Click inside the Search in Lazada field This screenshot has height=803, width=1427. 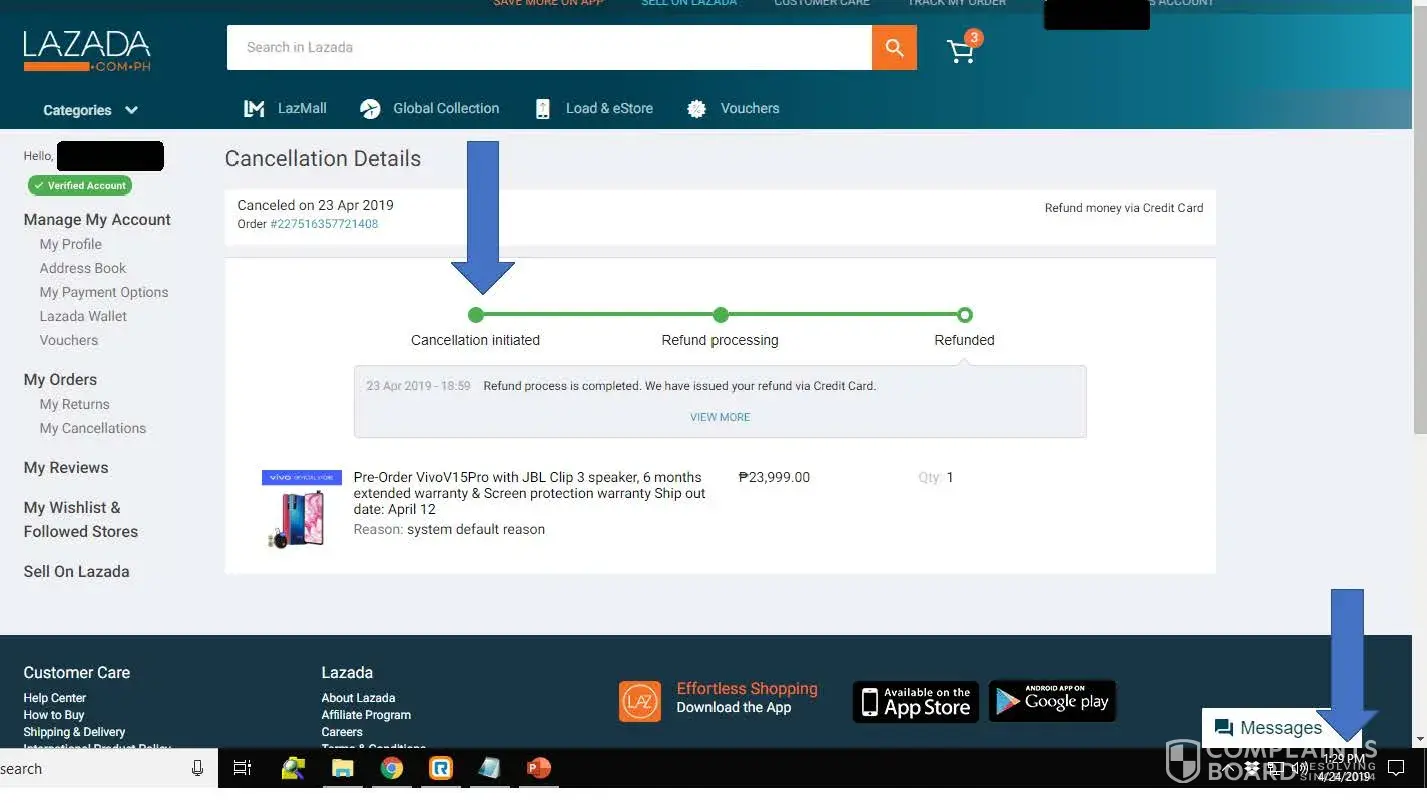point(549,47)
